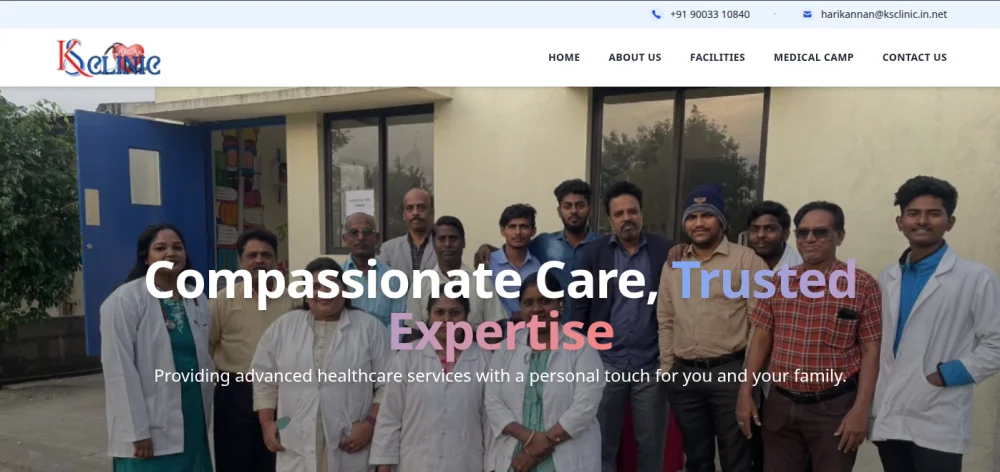The height and width of the screenshot is (472, 1000).
Task: Call the number +91 90033 10840
Action: pyautogui.click(x=710, y=14)
